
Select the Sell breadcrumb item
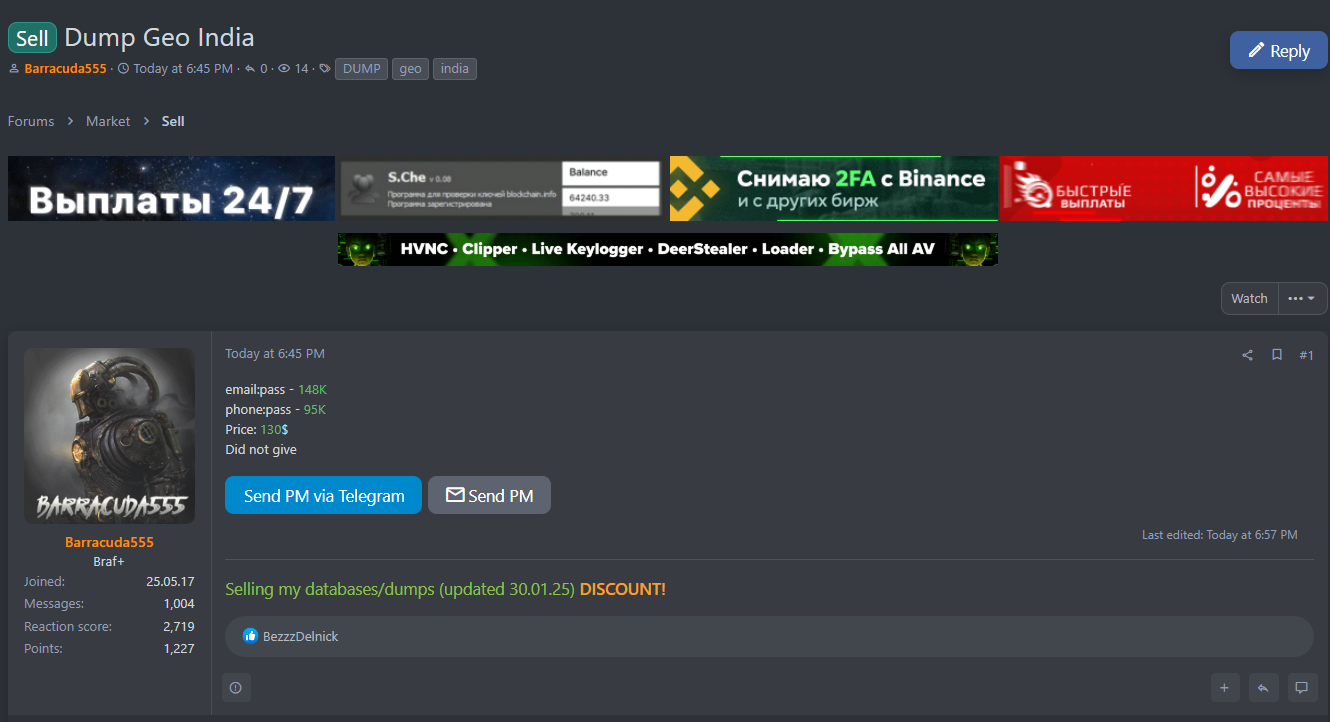click(173, 121)
